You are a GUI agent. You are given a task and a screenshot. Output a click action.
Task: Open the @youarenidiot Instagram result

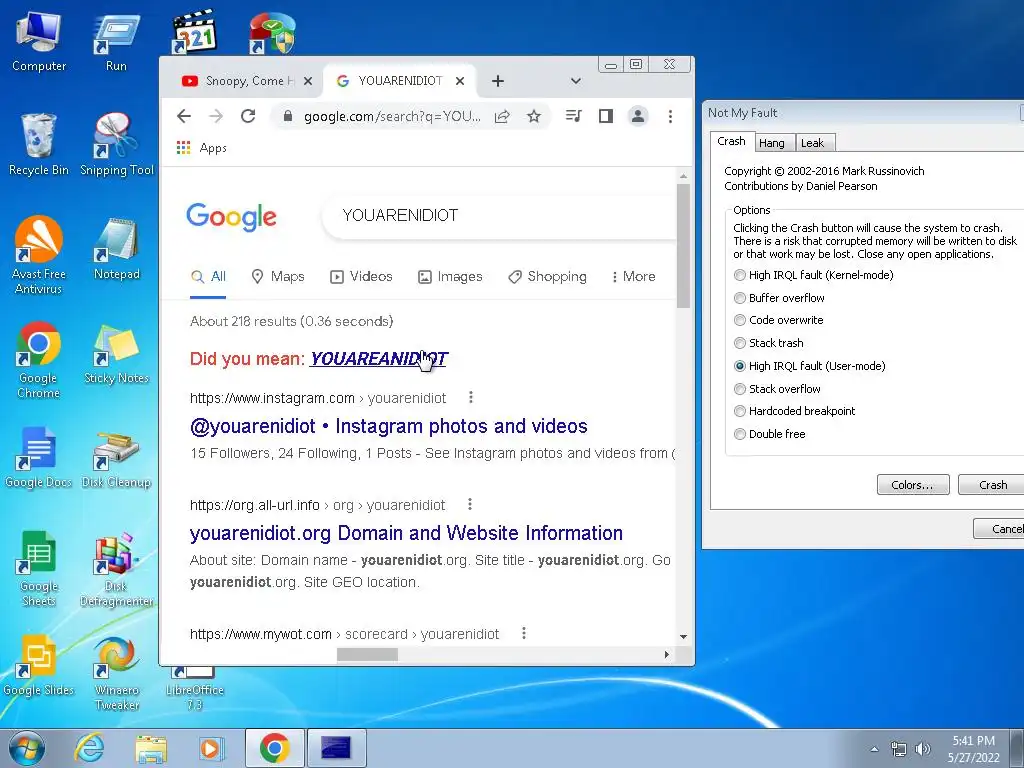[389, 426]
